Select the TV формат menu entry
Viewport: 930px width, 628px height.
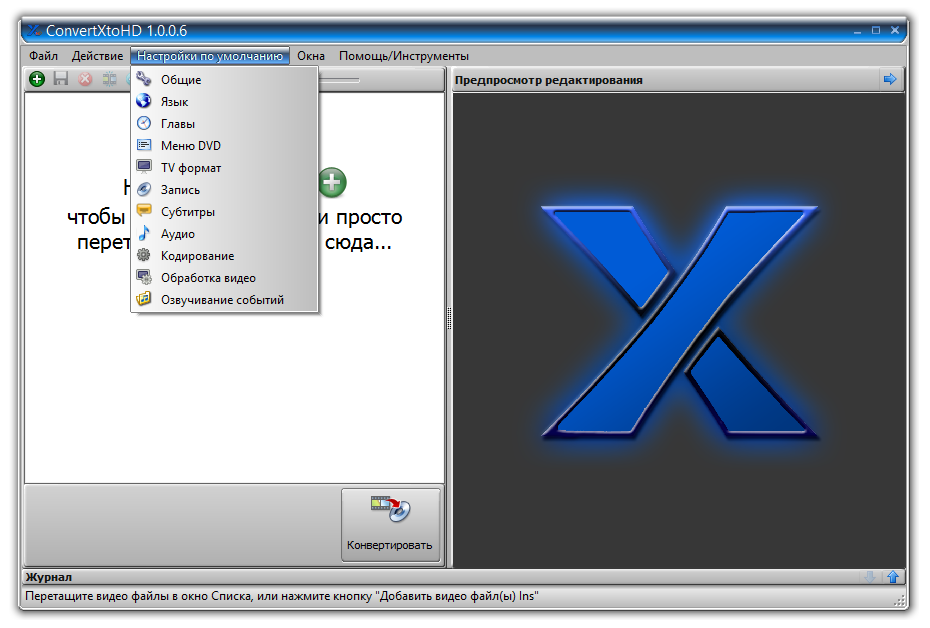click(x=224, y=168)
